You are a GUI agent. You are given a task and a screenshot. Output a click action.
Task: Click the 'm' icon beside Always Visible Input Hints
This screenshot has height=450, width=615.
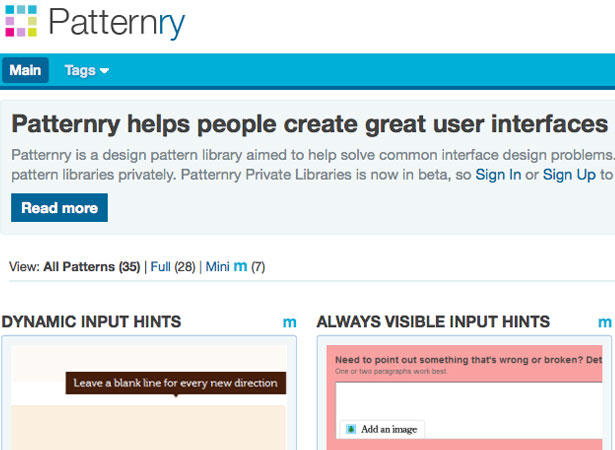[604, 322]
